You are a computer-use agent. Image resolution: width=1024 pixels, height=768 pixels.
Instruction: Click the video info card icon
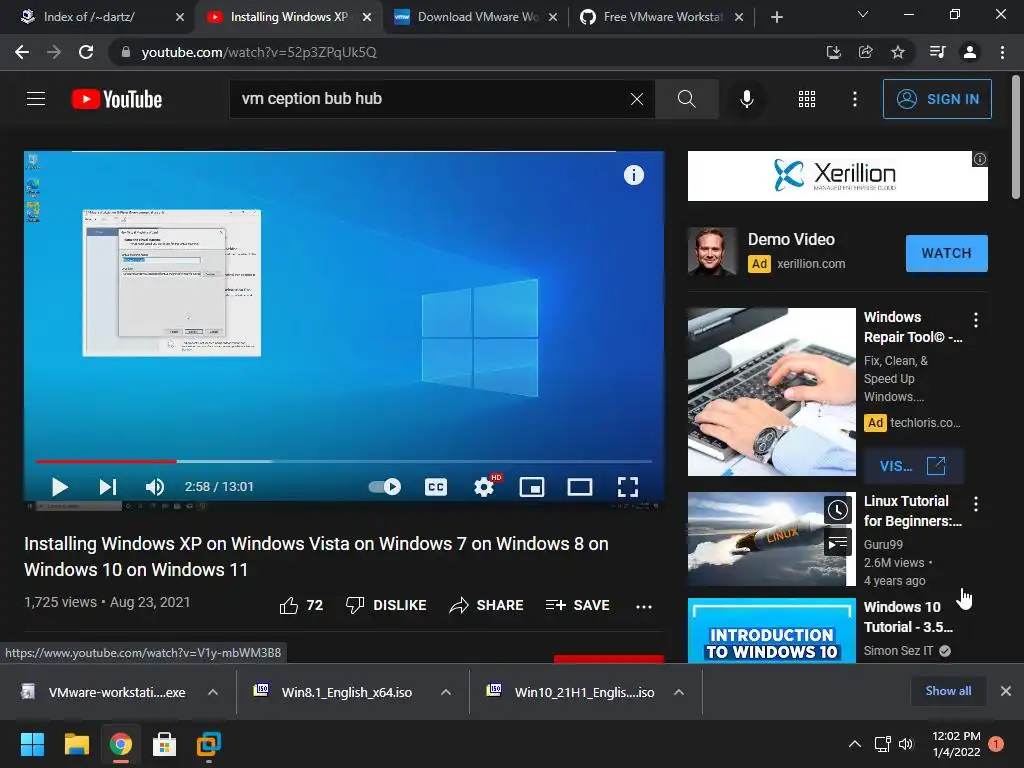(x=633, y=175)
